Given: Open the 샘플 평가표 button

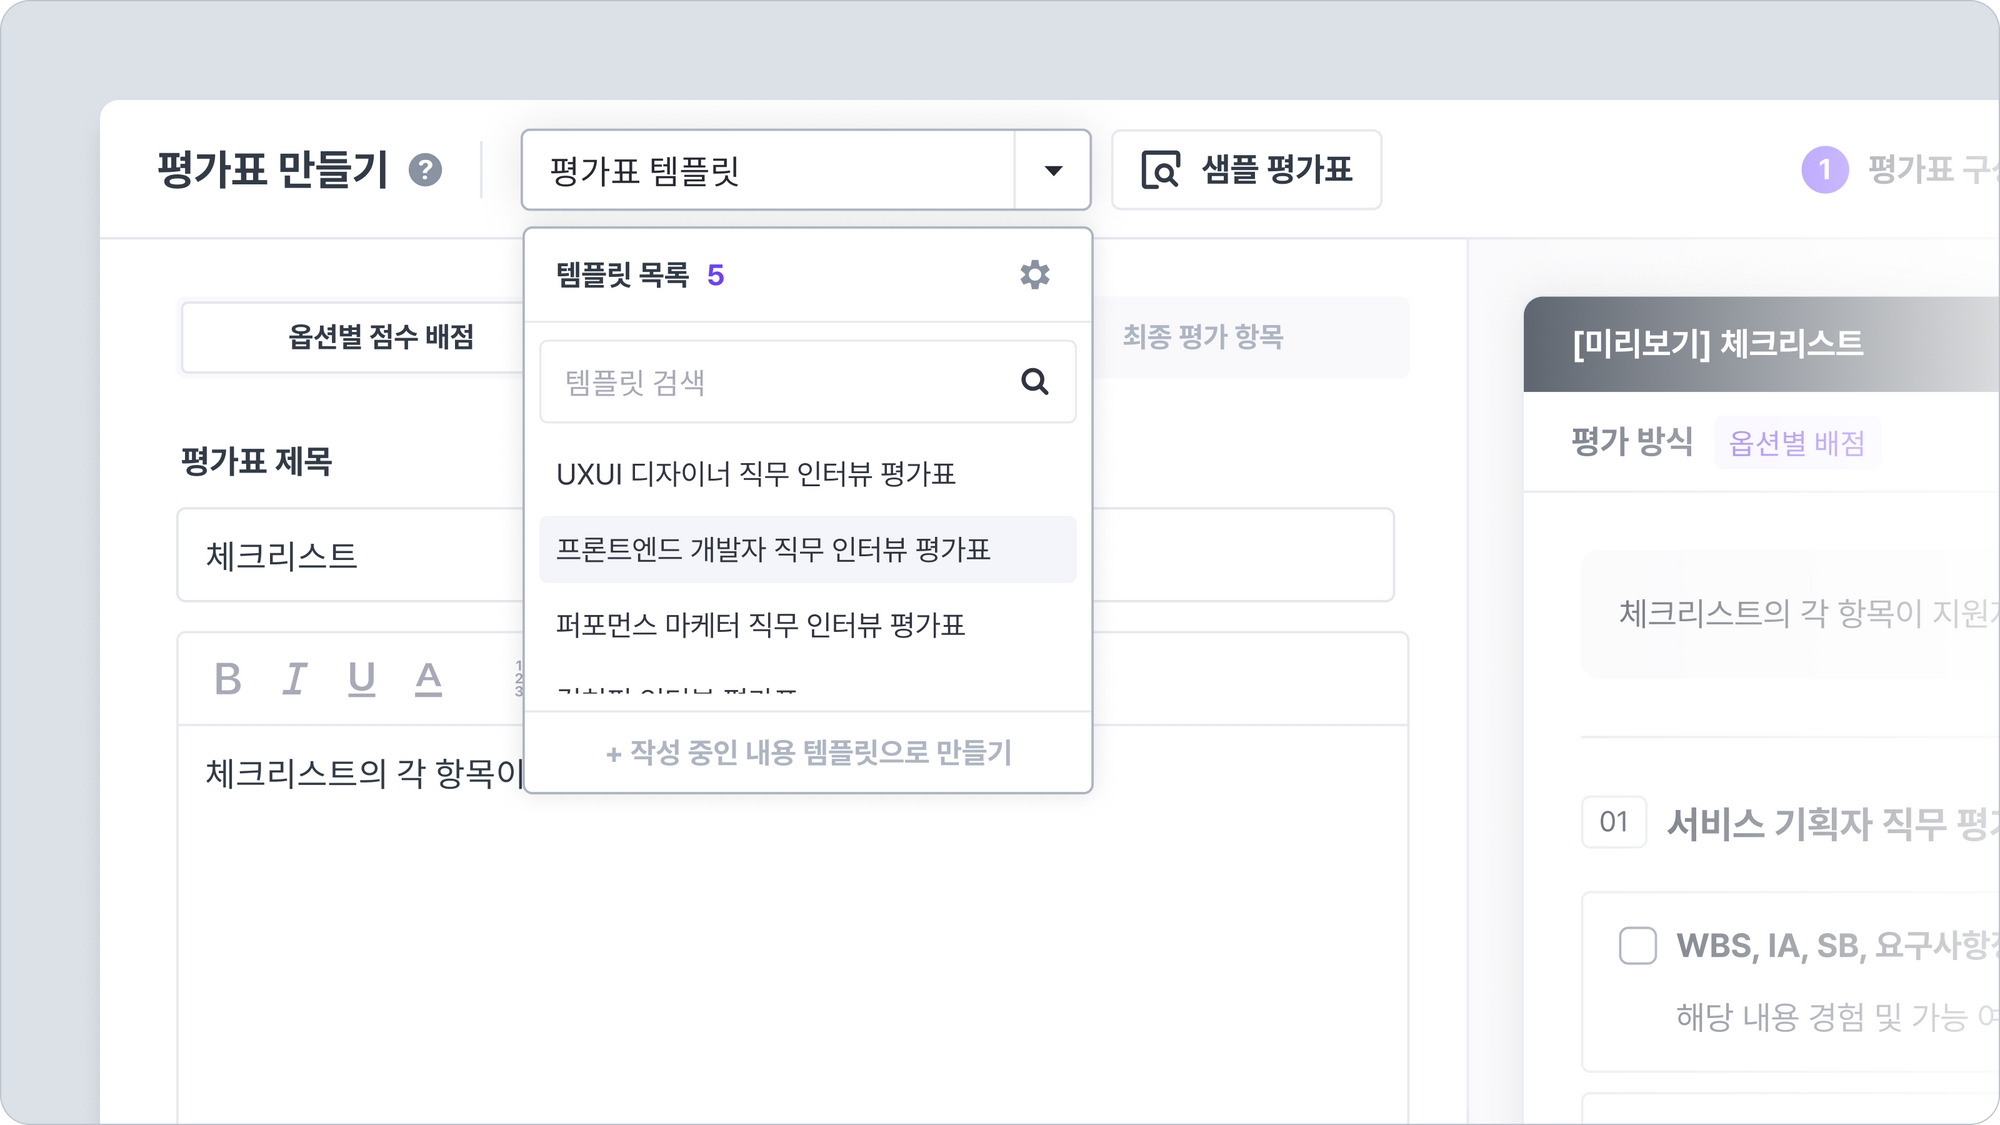Looking at the screenshot, I should 1246,170.
